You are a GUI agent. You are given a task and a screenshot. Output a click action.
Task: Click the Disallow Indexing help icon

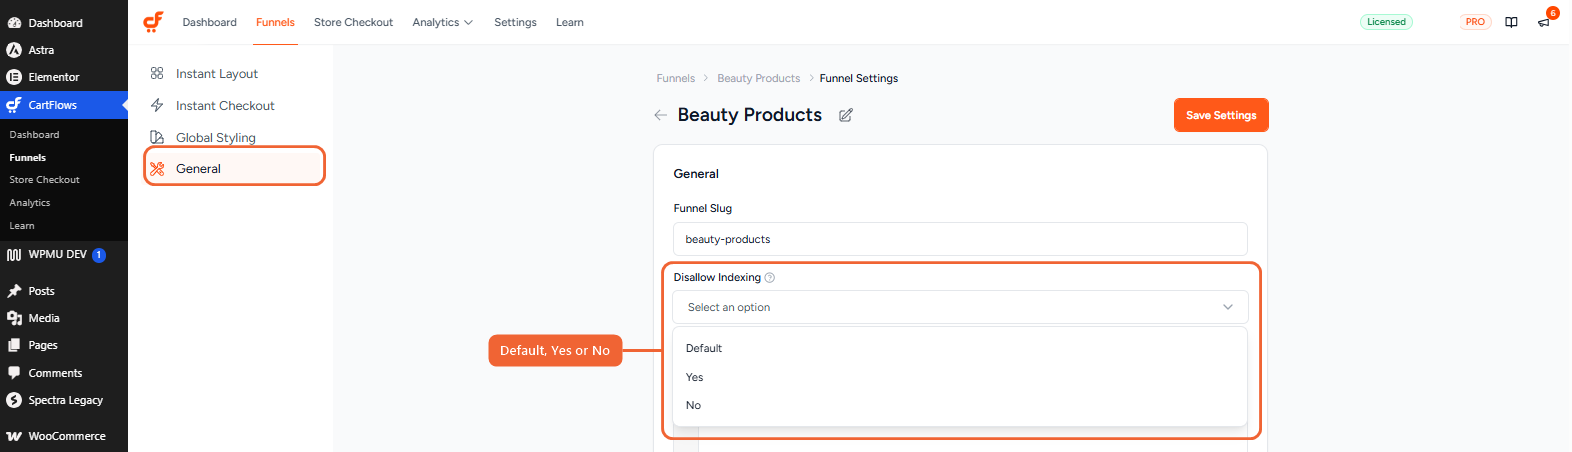coord(769,278)
